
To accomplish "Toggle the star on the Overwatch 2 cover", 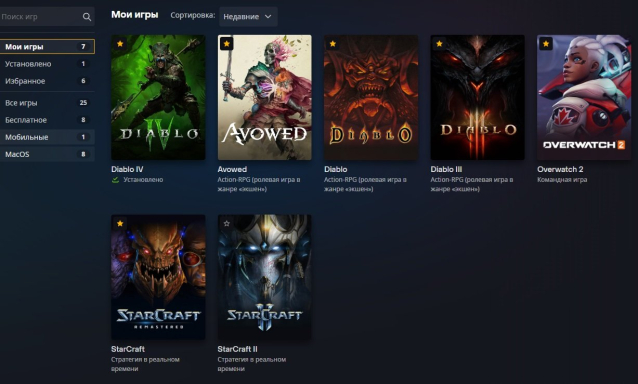I will coord(546,44).
